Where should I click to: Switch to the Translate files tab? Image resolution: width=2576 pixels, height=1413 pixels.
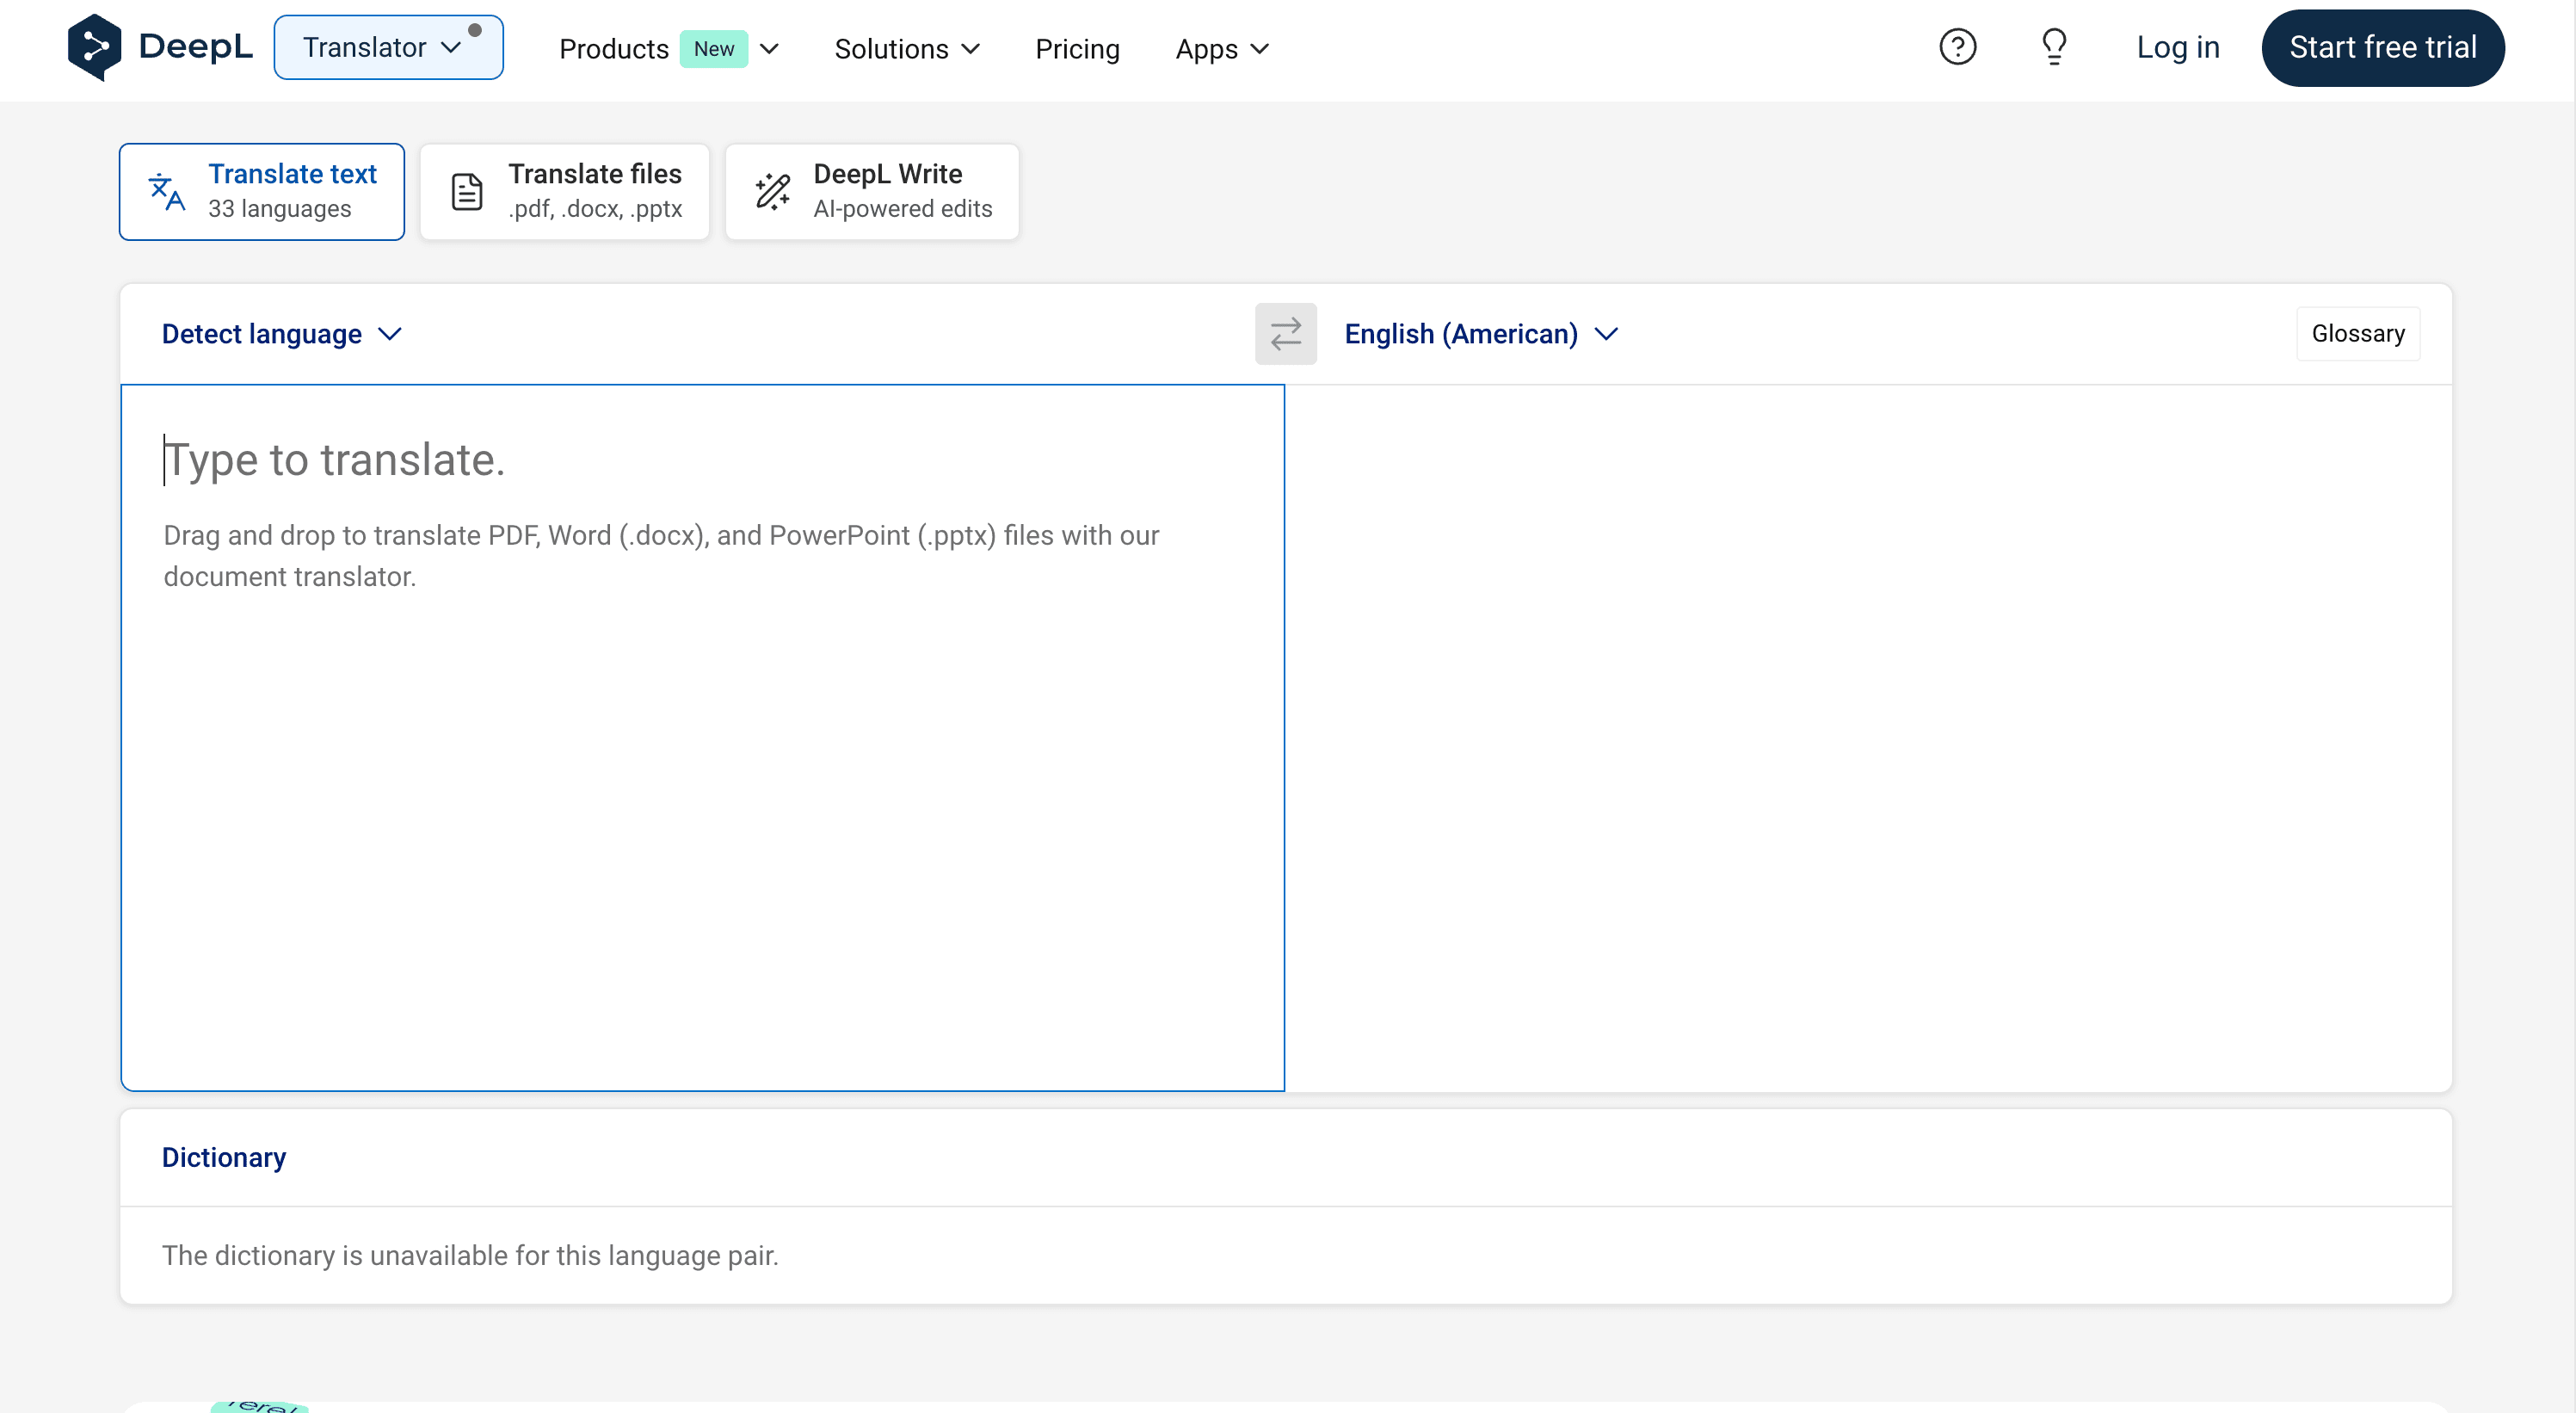coord(565,192)
